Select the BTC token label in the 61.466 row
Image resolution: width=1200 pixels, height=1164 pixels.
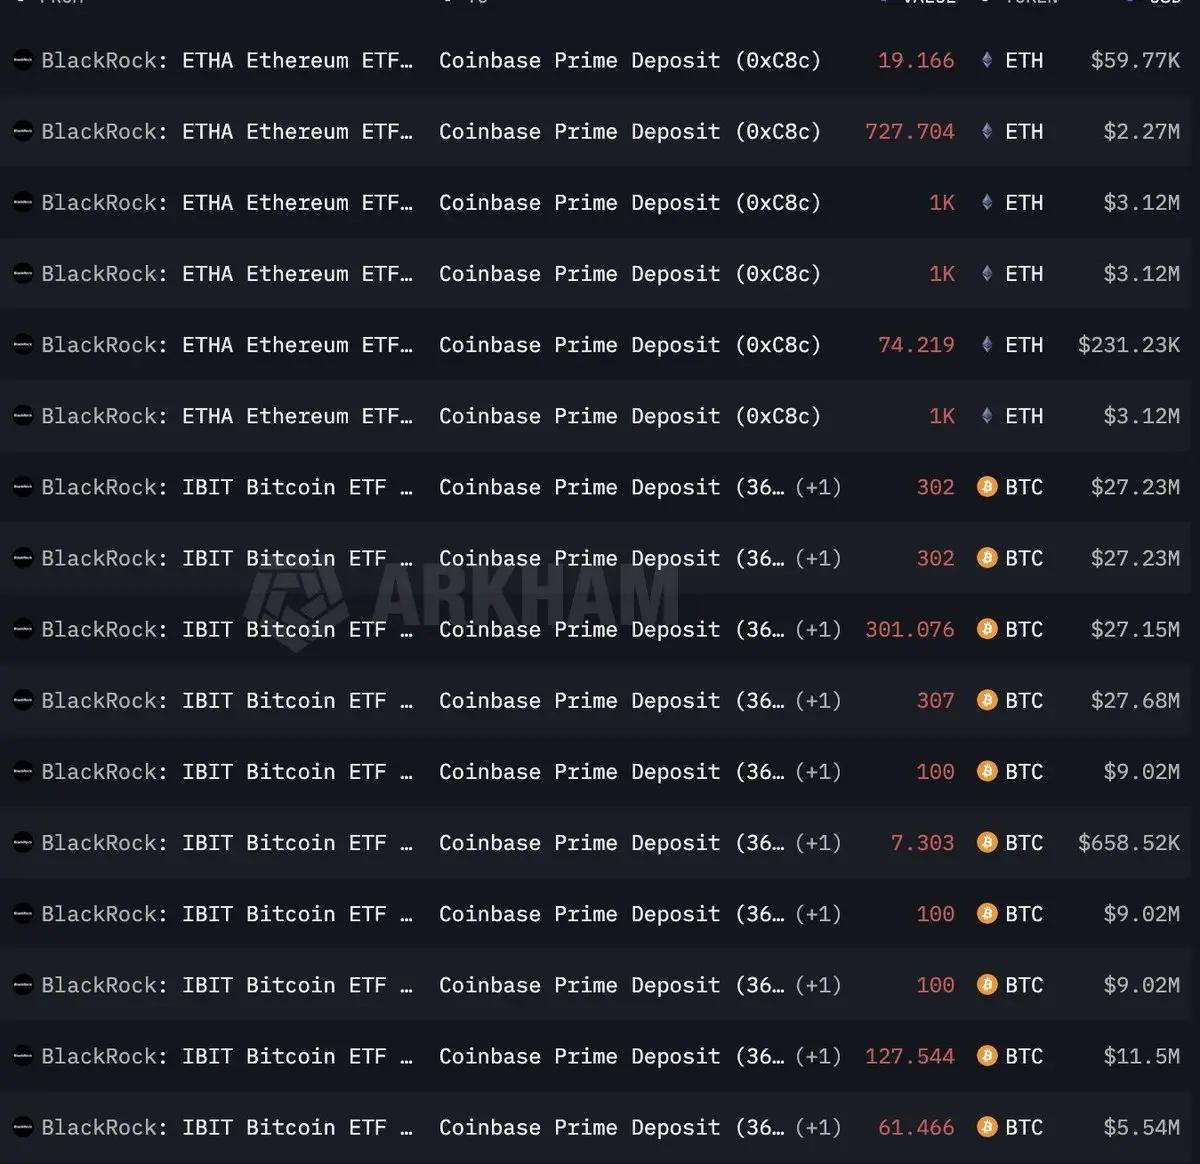coord(1024,1127)
